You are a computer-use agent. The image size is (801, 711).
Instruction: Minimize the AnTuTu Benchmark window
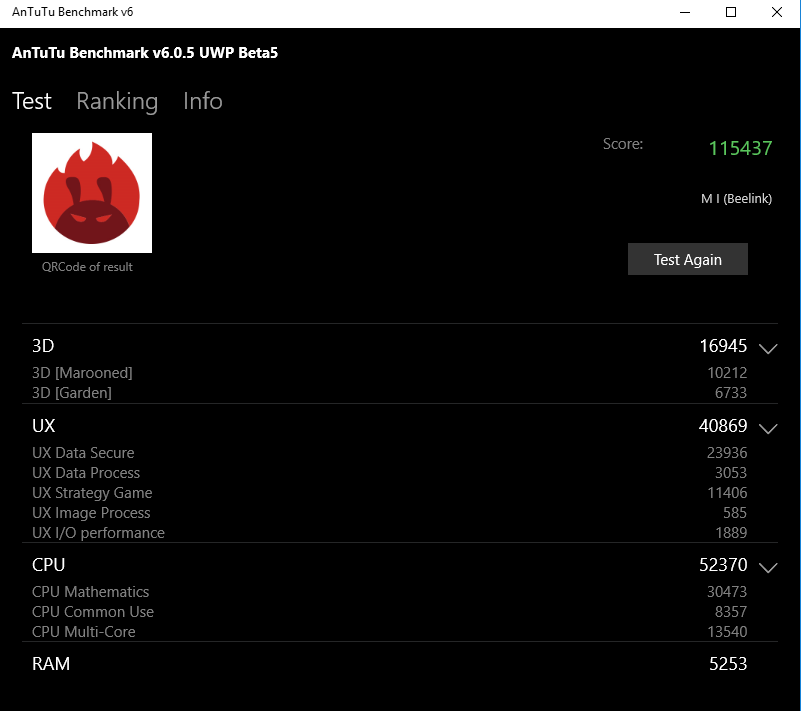tap(685, 12)
